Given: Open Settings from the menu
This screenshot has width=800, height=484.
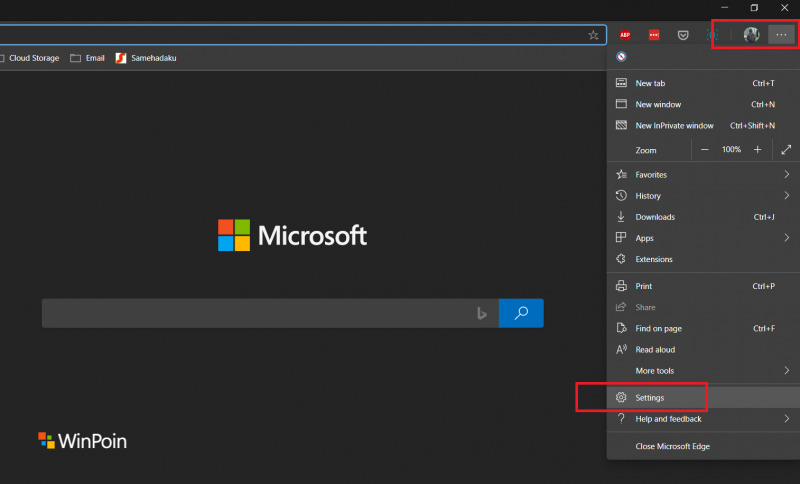Looking at the screenshot, I should (703, 398).
